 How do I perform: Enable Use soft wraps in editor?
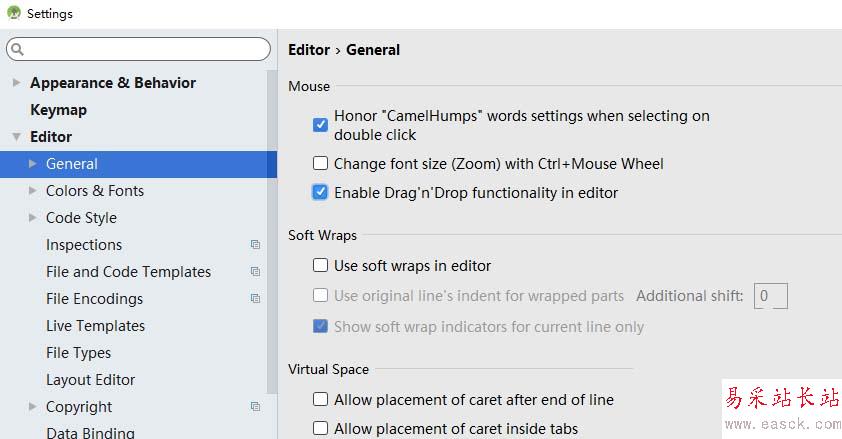(321, 265)
